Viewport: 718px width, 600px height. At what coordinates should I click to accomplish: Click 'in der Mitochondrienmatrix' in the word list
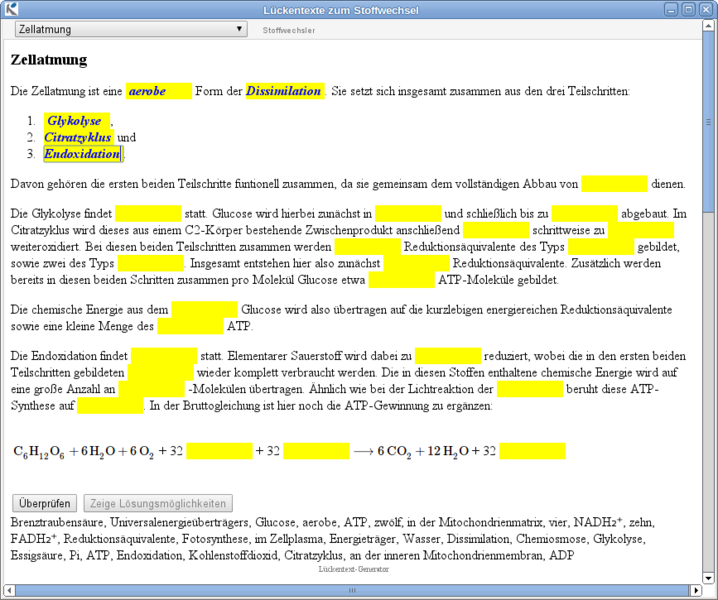click(x=475, y=522)
